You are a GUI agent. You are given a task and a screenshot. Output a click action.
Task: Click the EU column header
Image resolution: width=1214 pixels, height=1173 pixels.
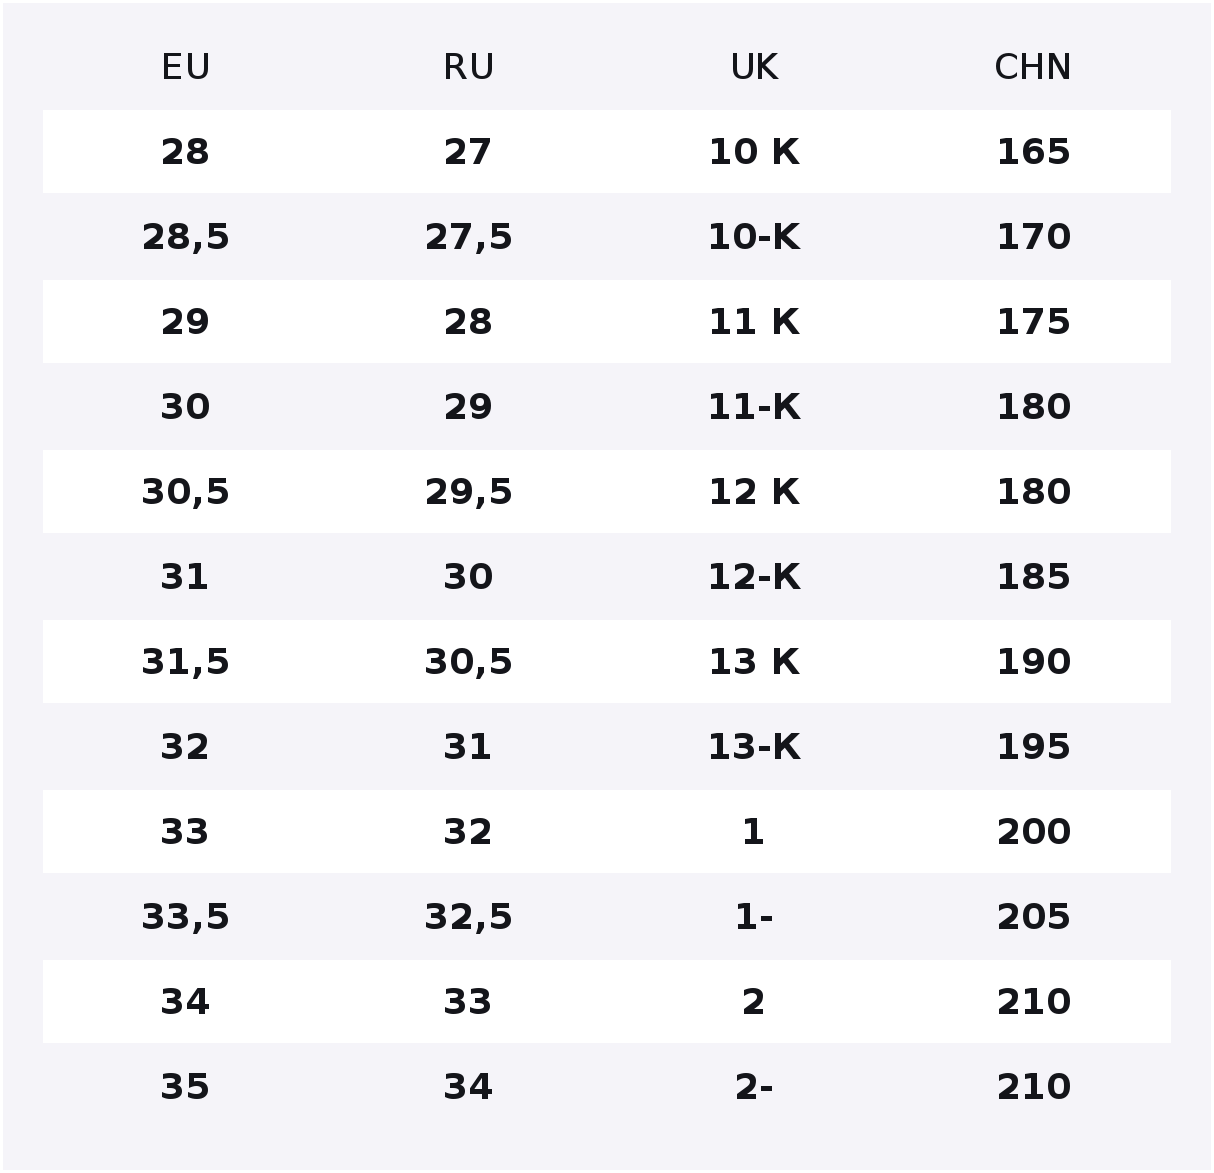point(185,68)
